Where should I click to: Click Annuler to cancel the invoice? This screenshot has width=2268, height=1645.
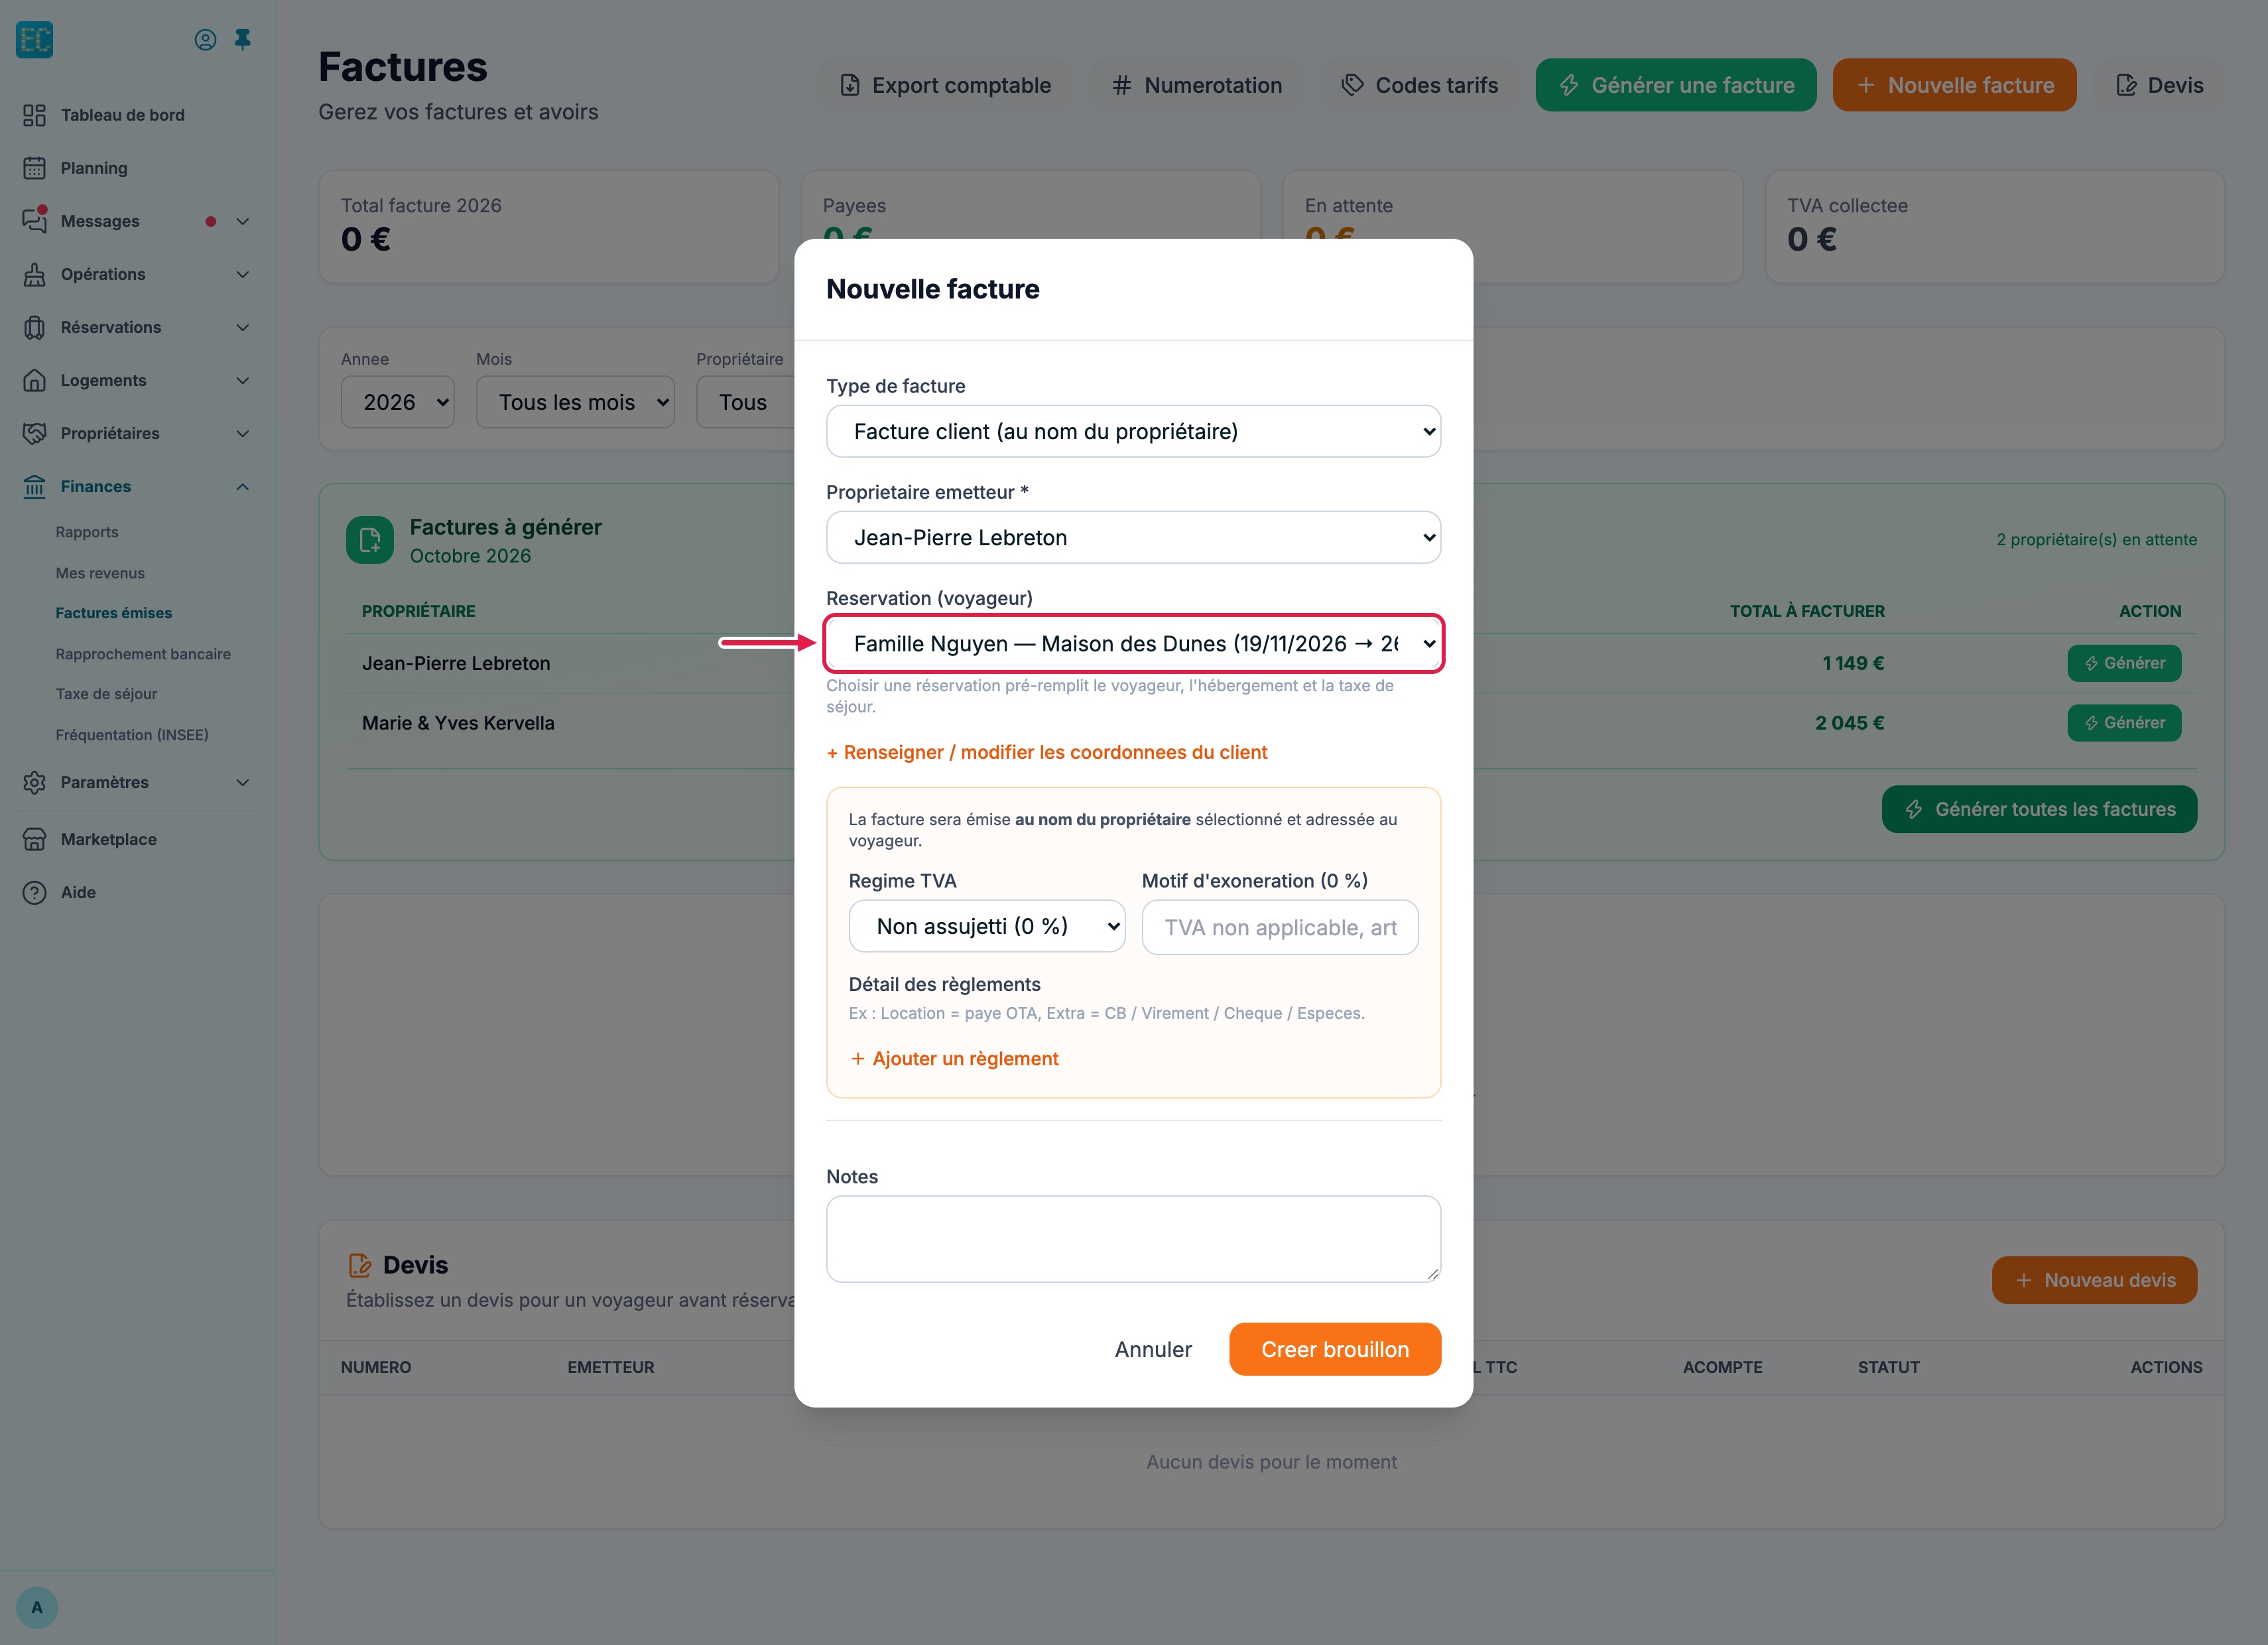pos(1153,1349)
